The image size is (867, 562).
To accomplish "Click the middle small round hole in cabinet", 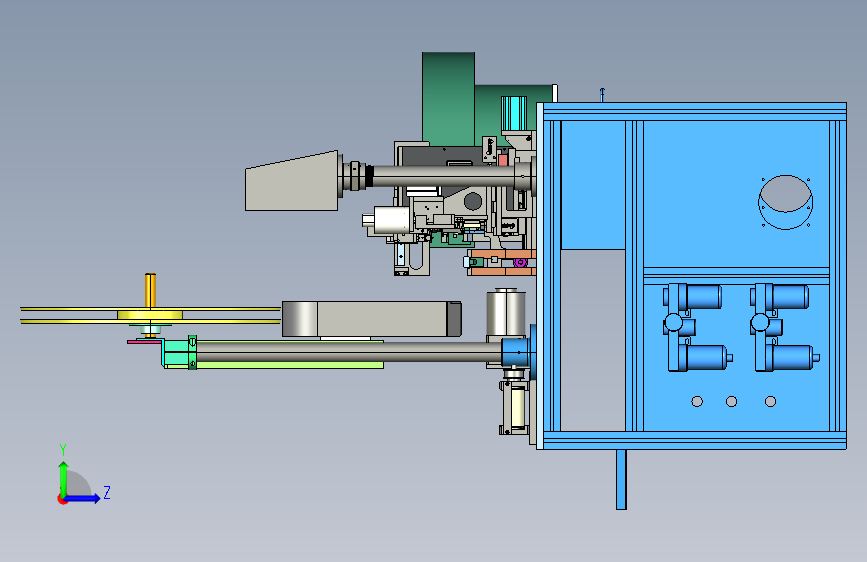I will pos(731,401).
